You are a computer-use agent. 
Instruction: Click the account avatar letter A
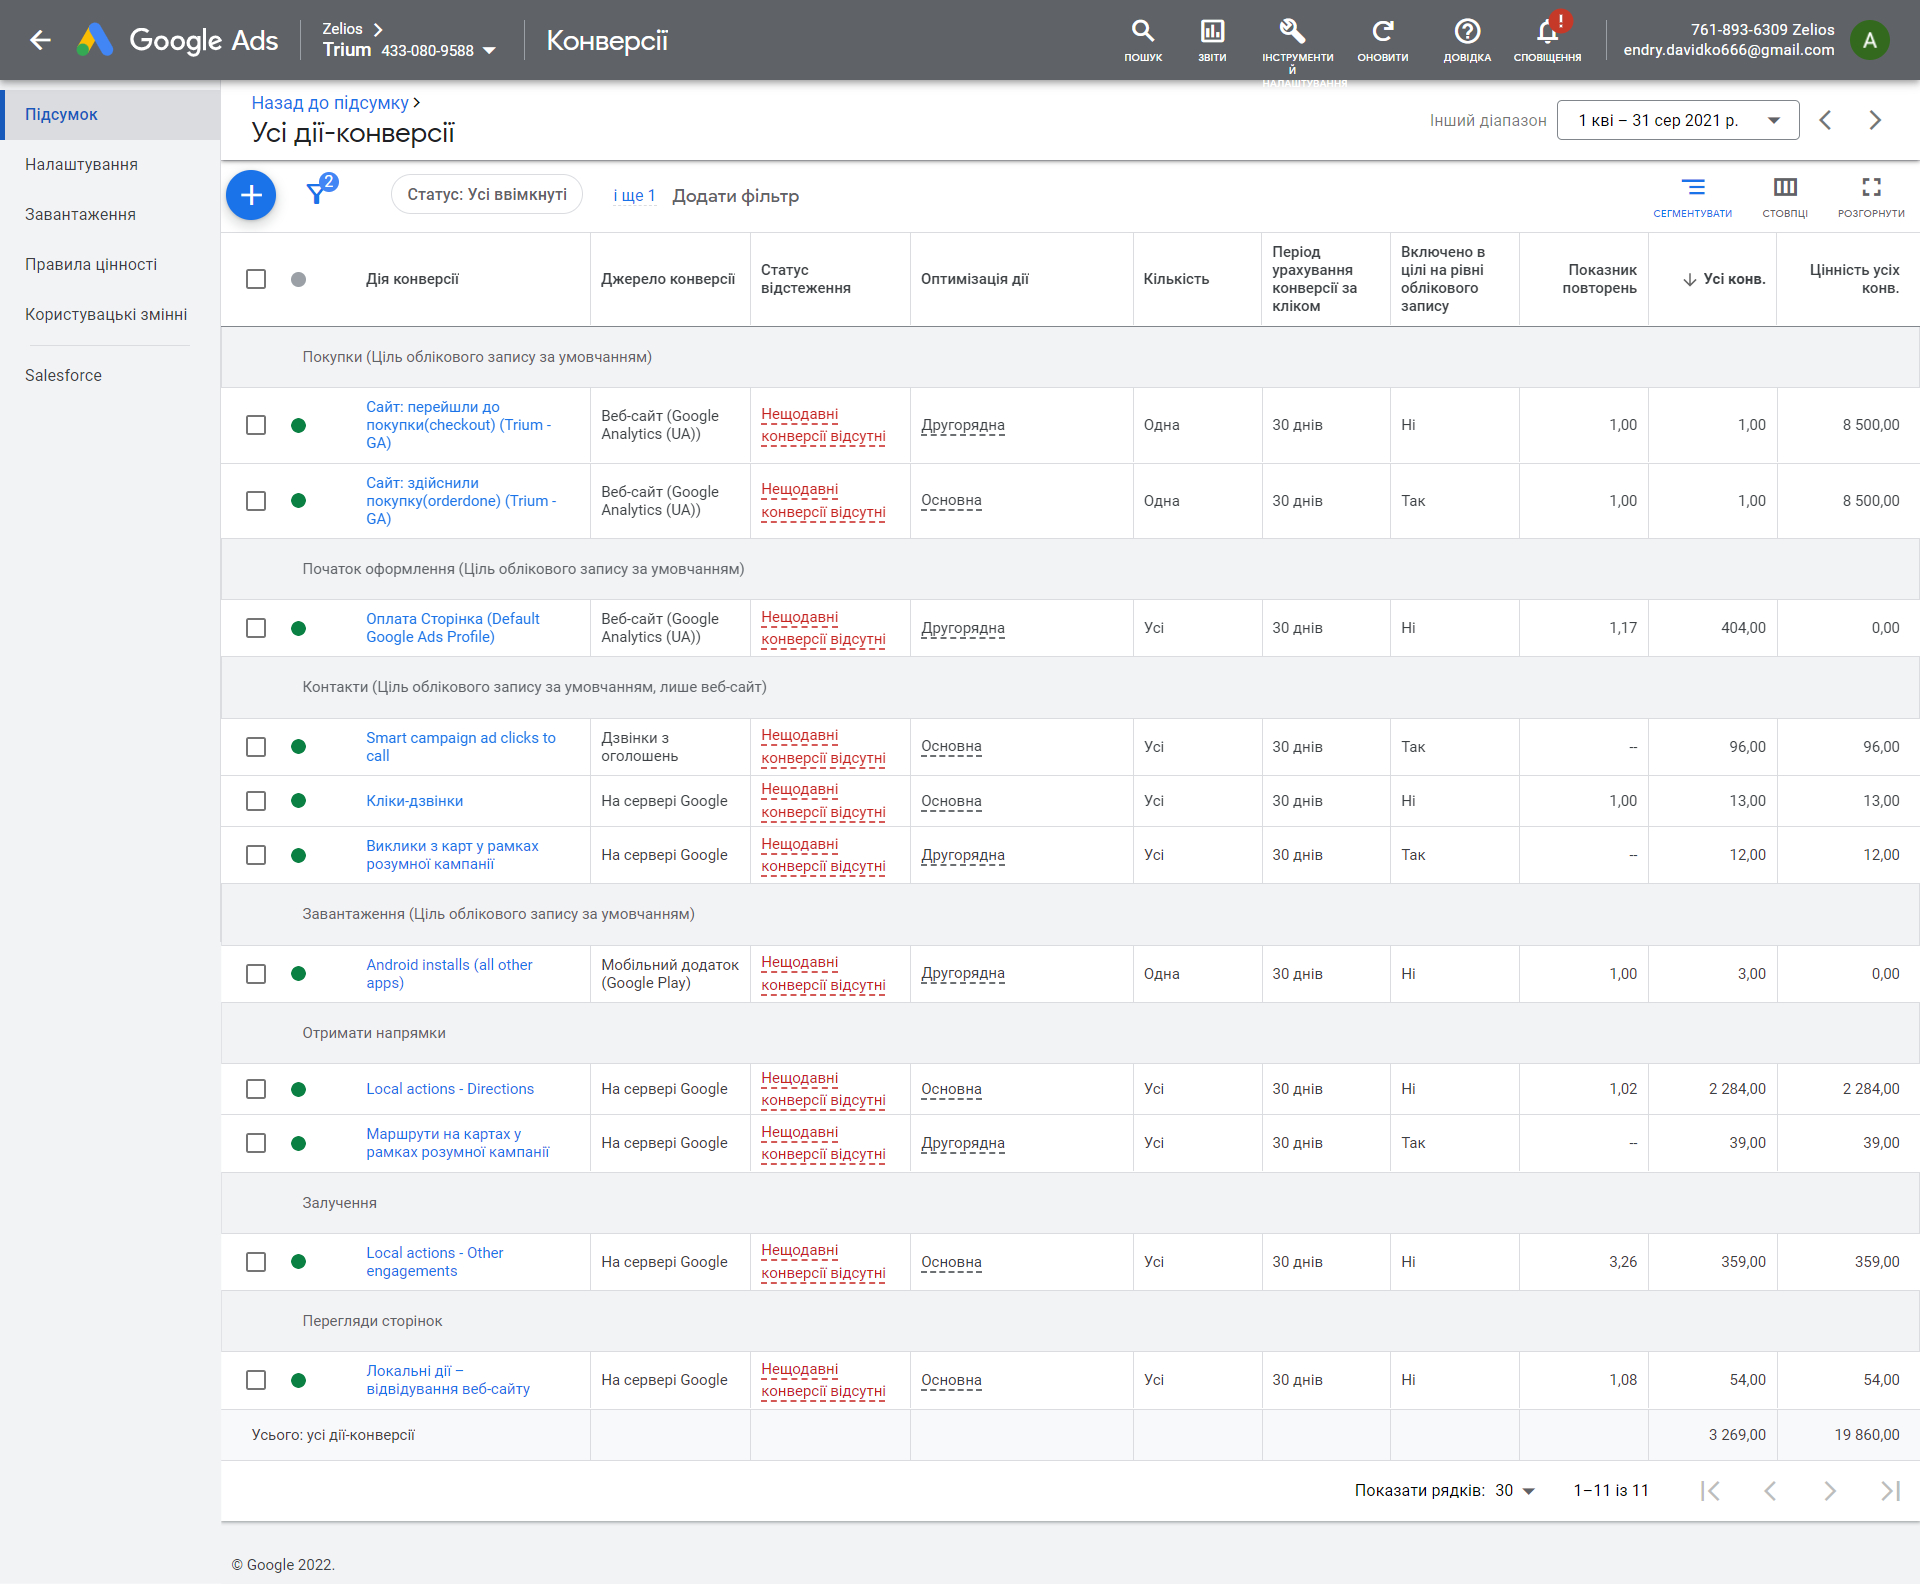pyautogui.click(x=1869, y=40)
